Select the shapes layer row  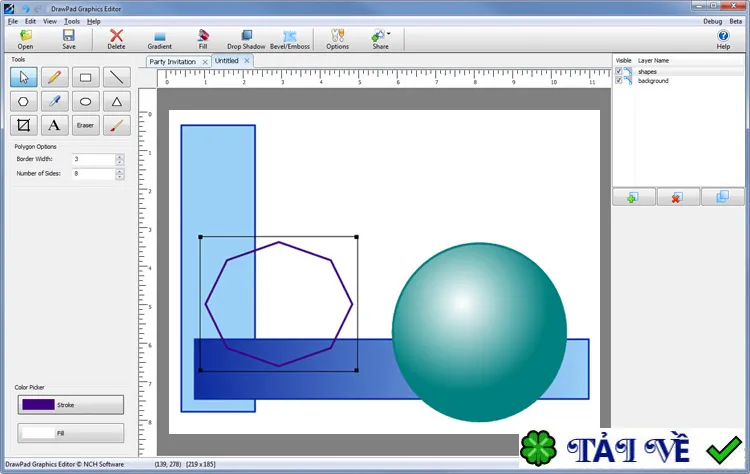678,71
